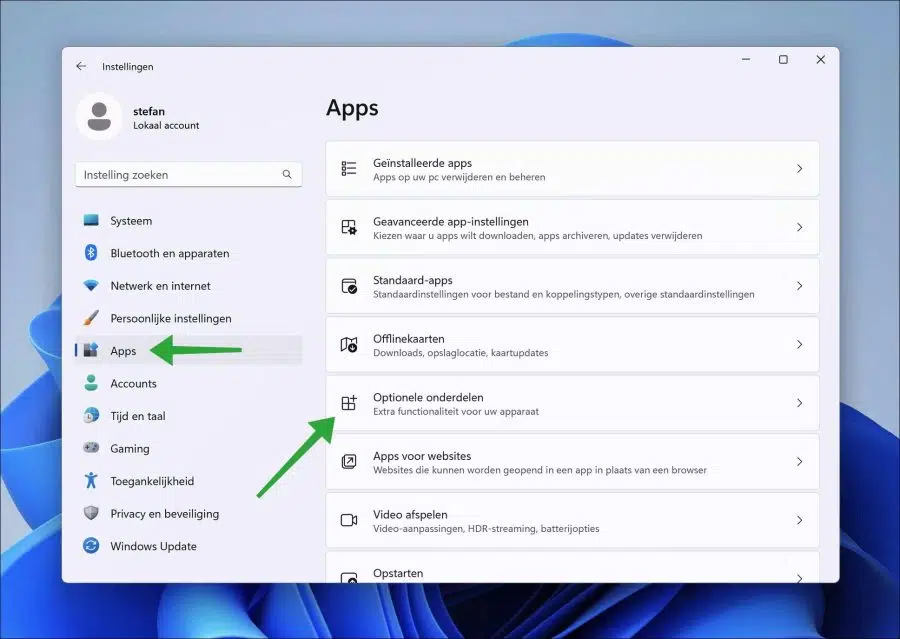Open Tijd en taal settings
Viewport: 900px width, 639px height.
pyautogui.click(x=189, y=416)
